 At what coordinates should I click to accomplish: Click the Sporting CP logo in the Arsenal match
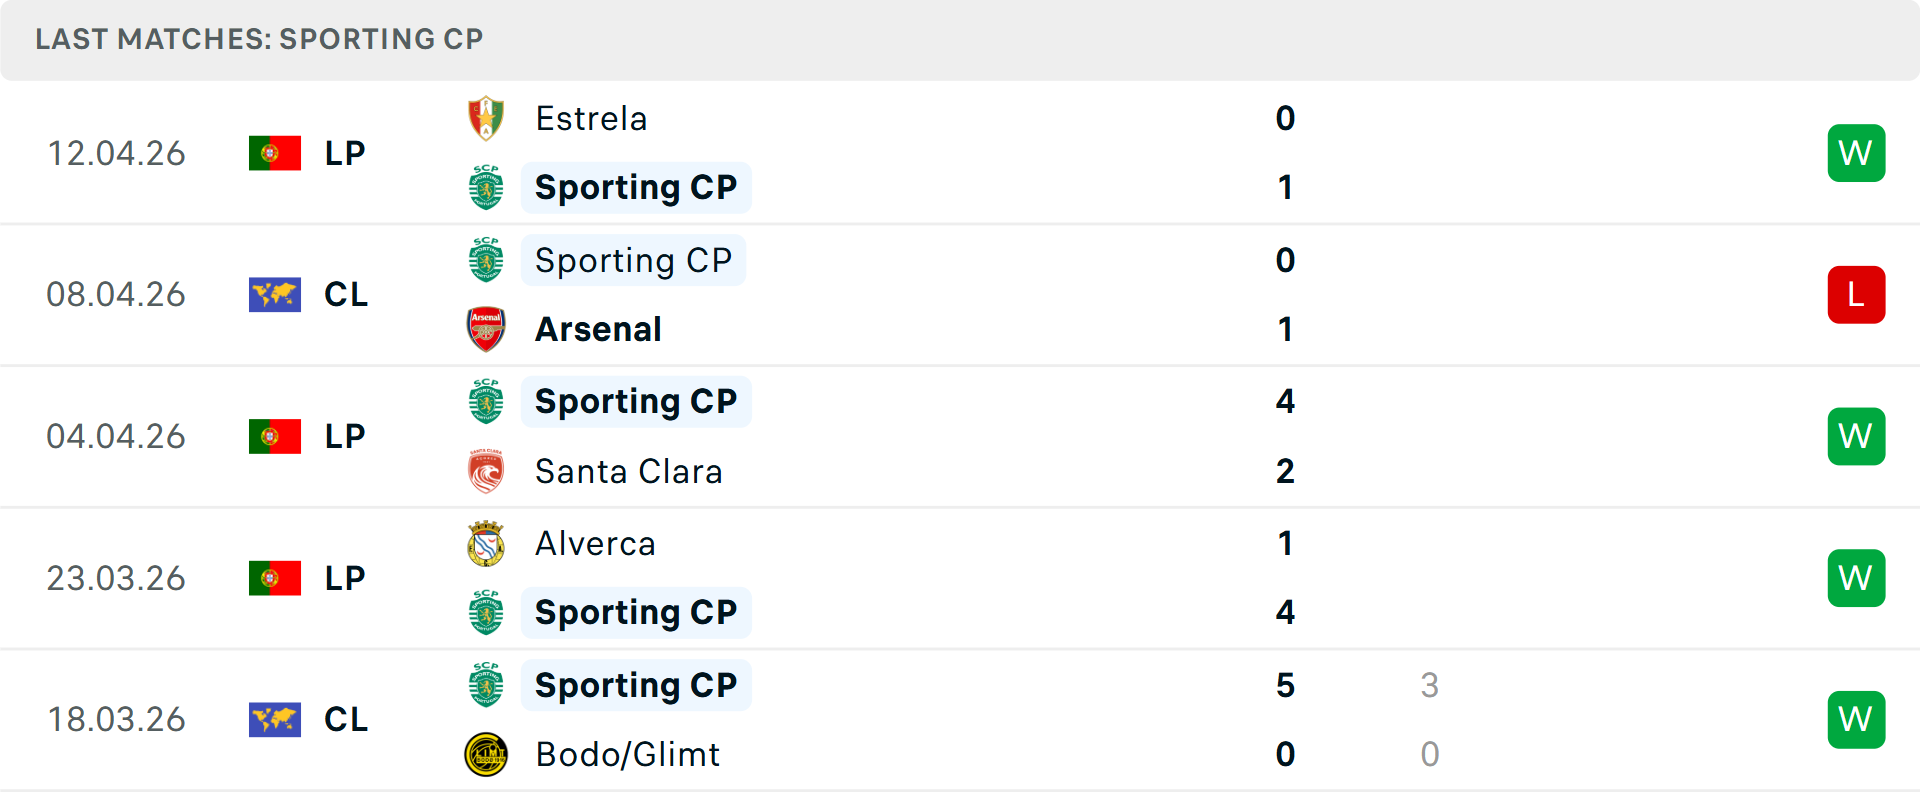point(485,260)
